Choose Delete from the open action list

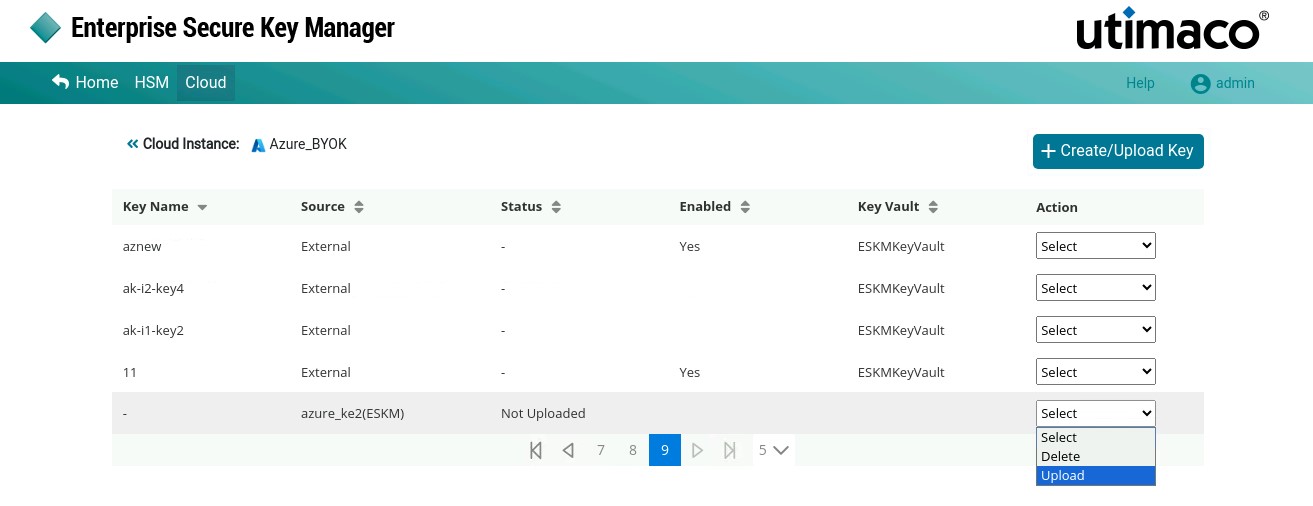(x=1096, y=457)
